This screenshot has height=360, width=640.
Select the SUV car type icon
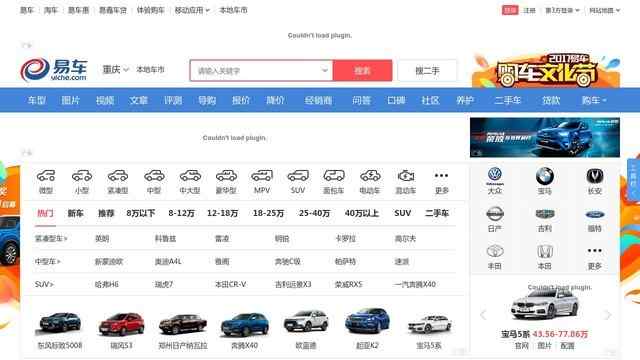(298, 176)
